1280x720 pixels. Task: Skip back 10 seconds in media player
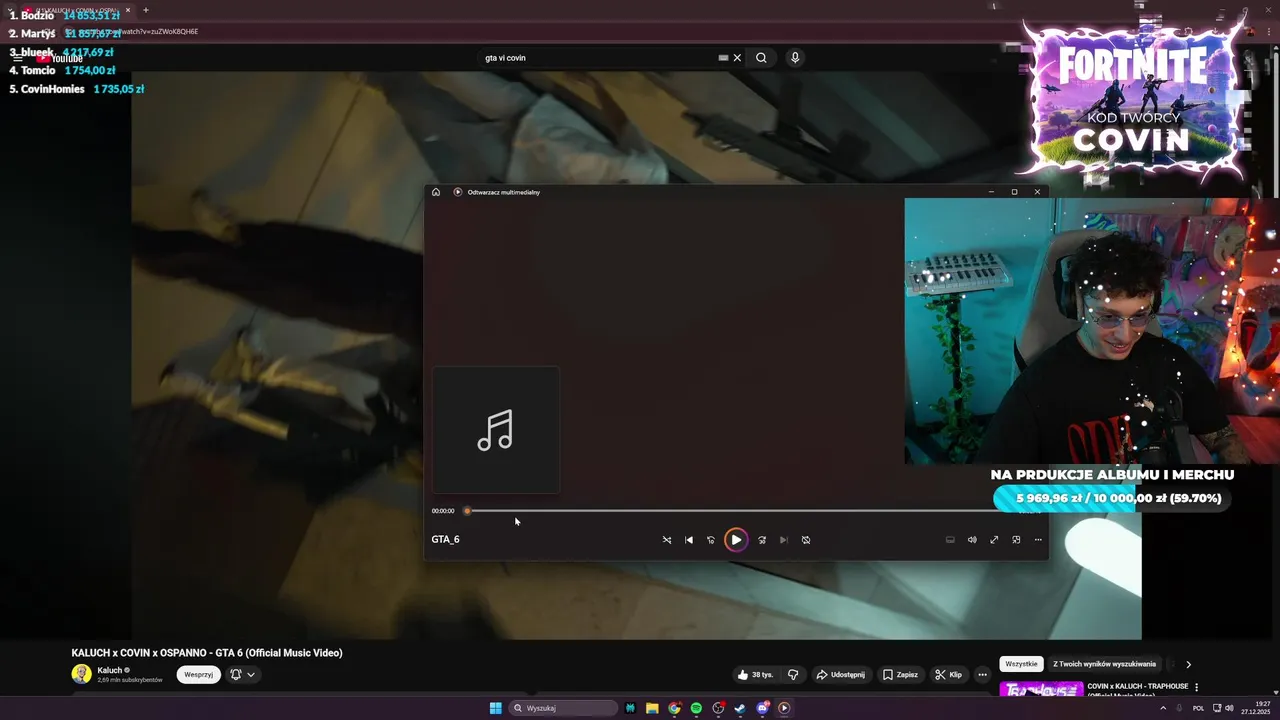click(711, 540)
